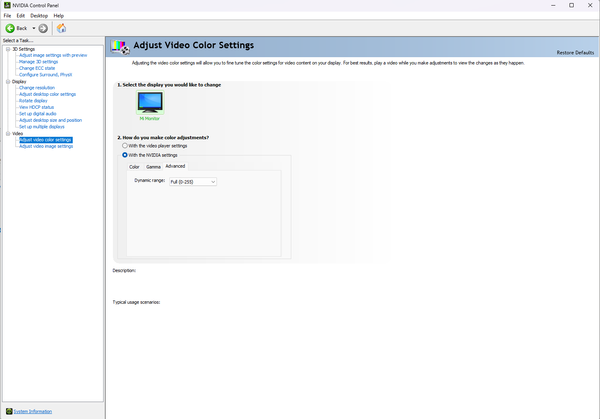Image resolution: width=600 pixels, height=419 pixels.
Task: Open the Back history dropdown arrow
Action: click(x=33, y=28)
